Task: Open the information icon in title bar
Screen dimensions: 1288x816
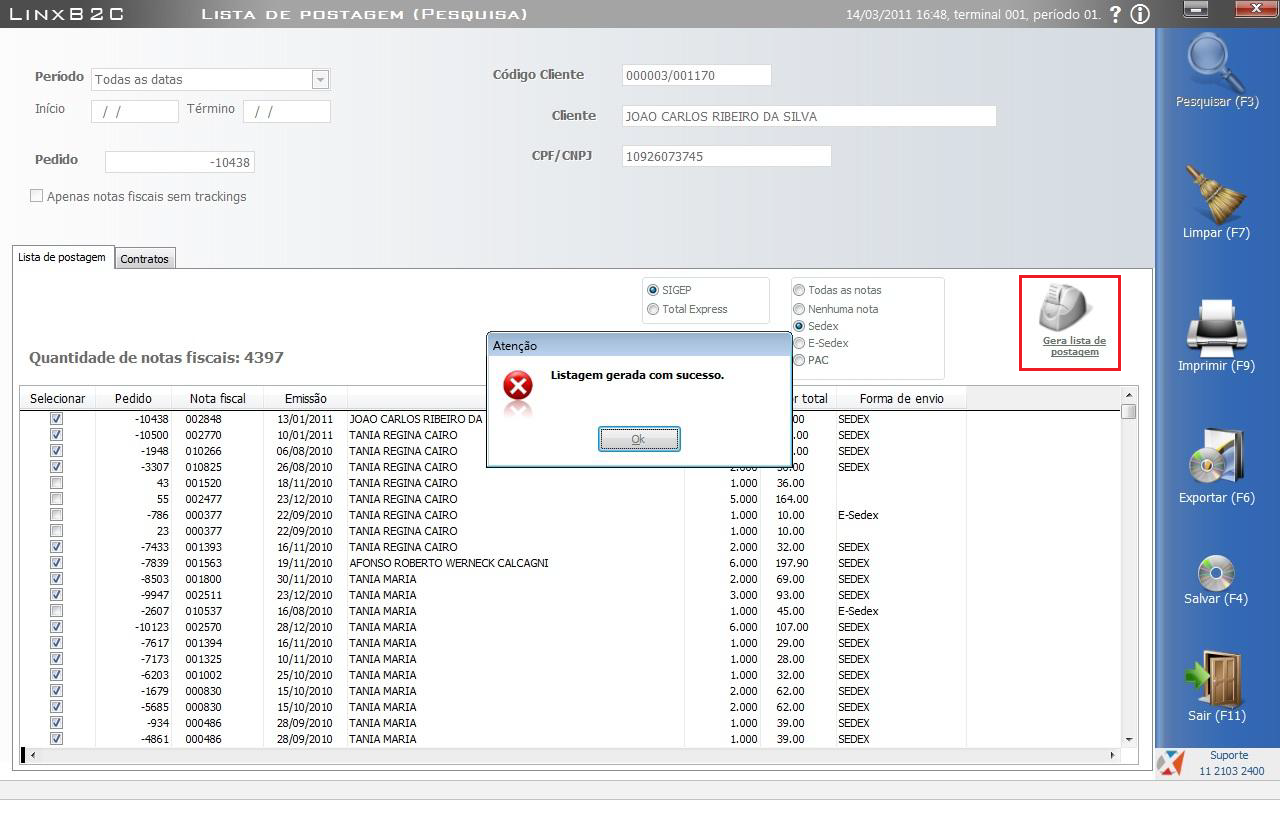Action: pos(1140,15)
